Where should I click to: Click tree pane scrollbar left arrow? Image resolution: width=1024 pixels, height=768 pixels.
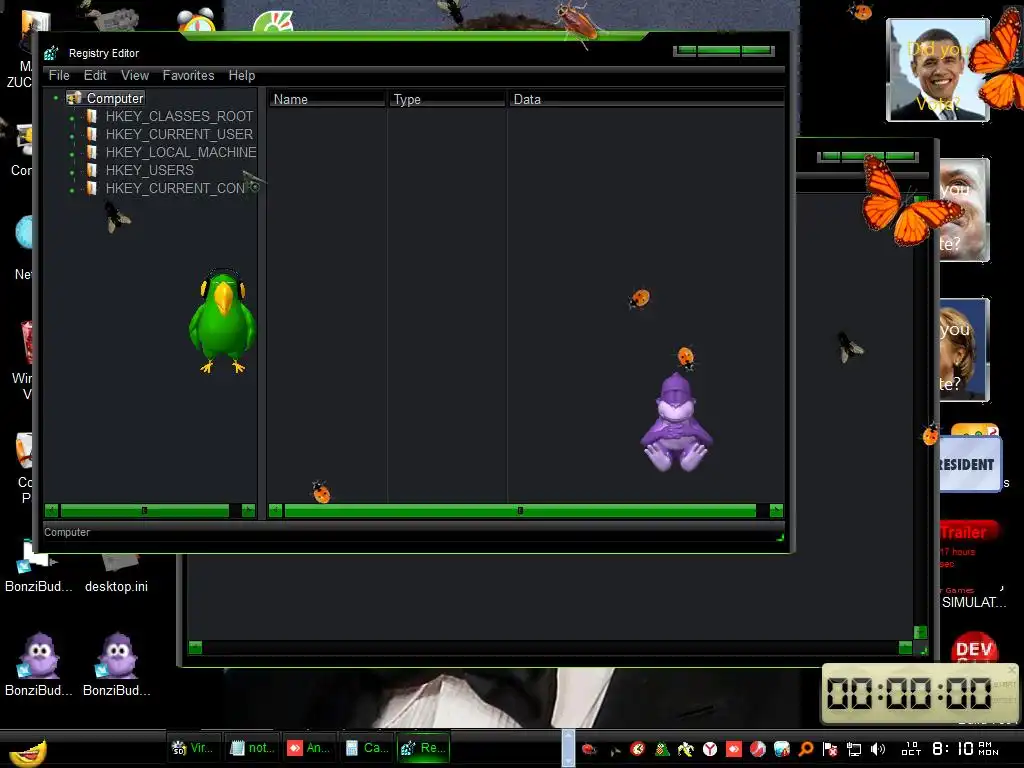[52, 511]
